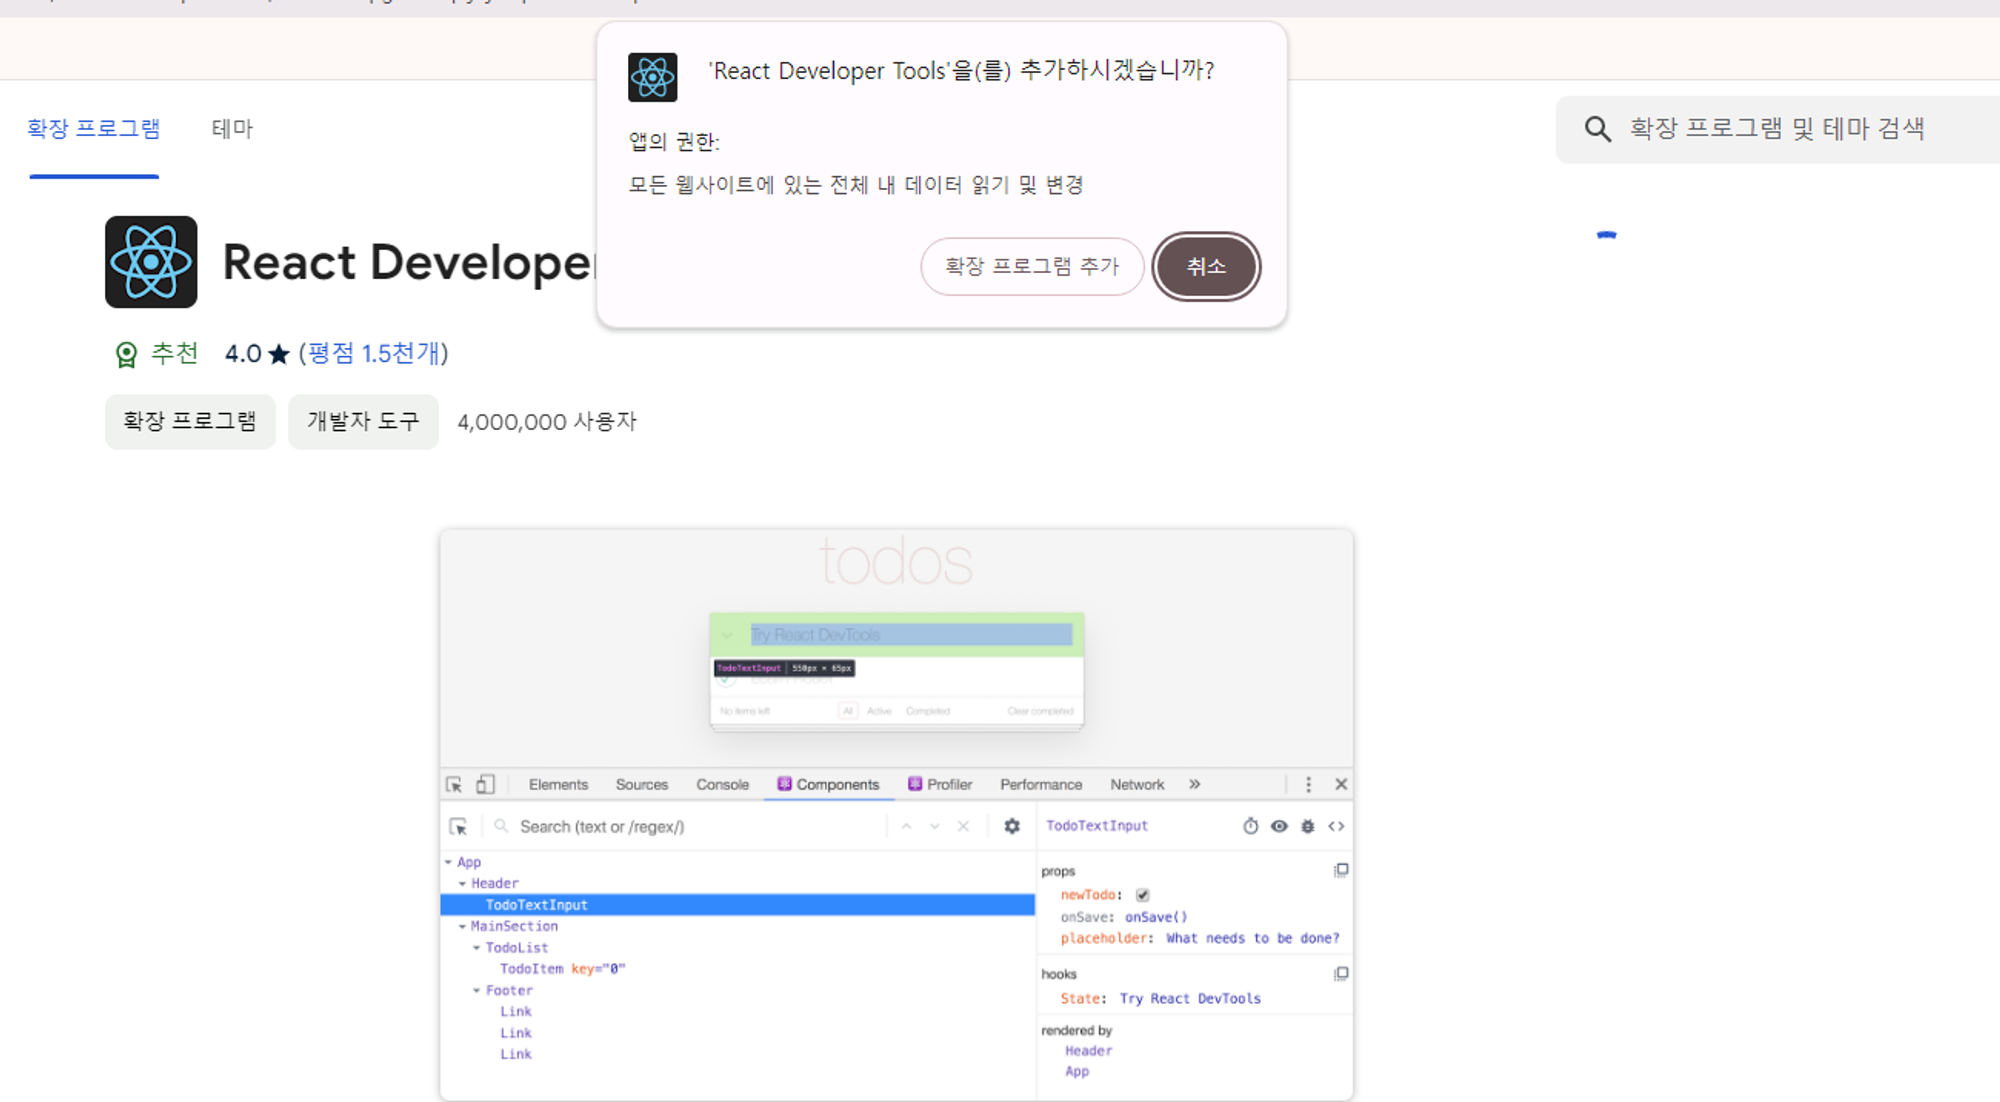Switch to the 테마 tab
This screenshot has width=2000, height=1102.
point(232,129)
